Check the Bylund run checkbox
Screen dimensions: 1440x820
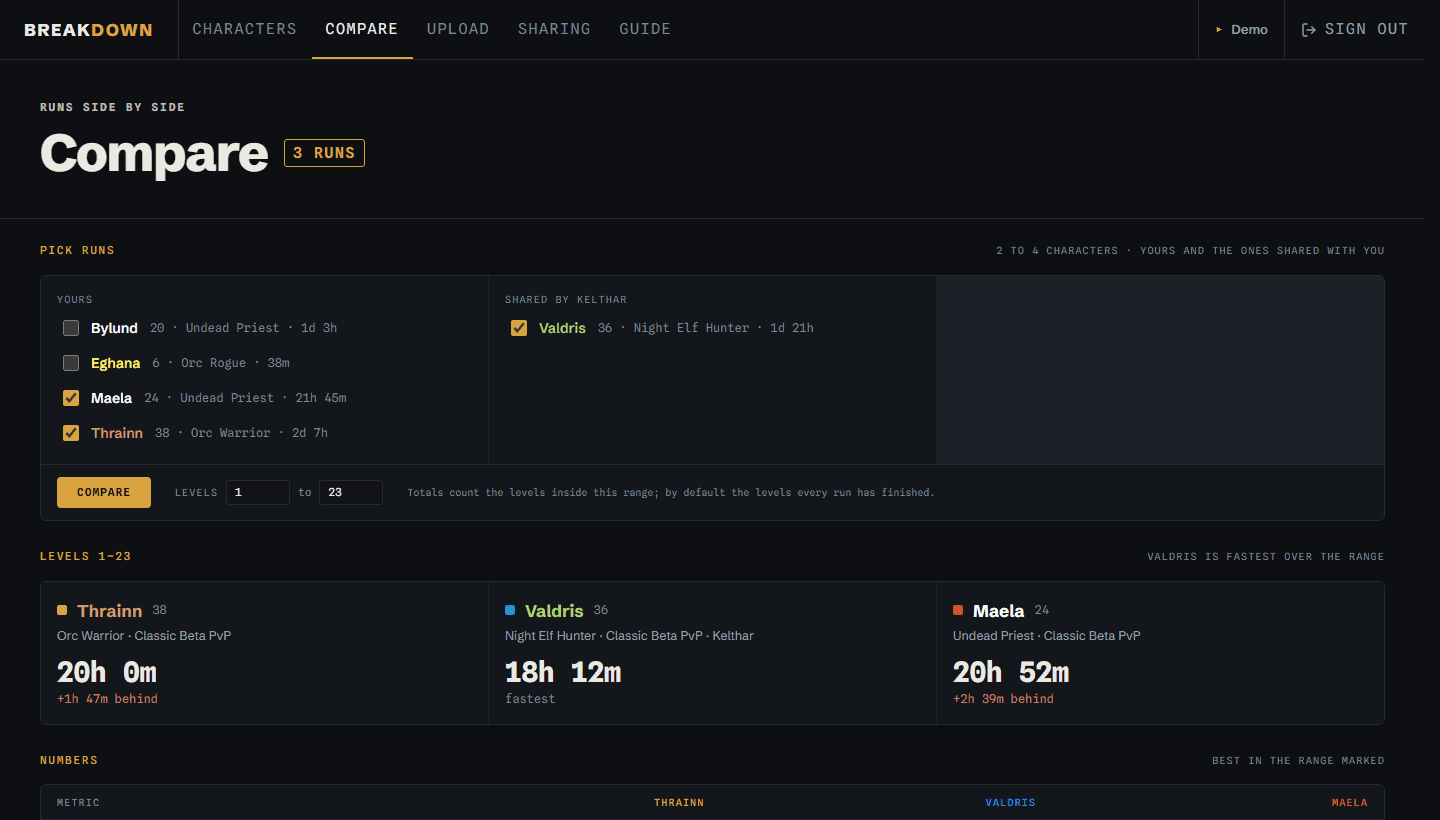[71, 328]
